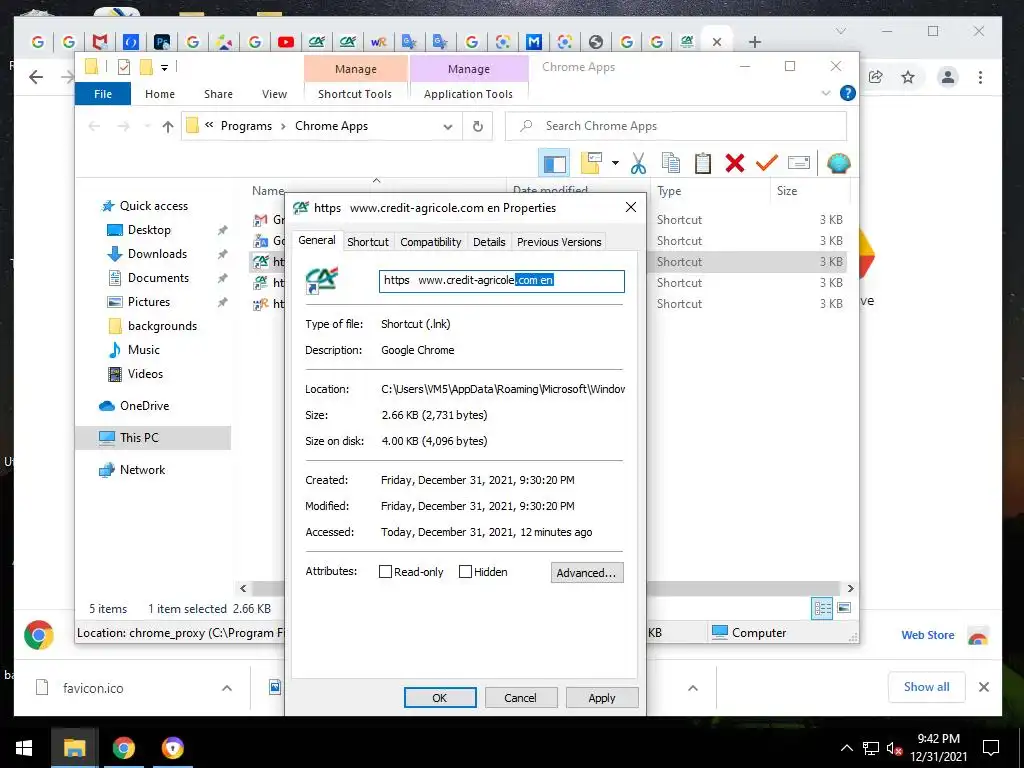1024x768 pixels.
Task: Click the Chrome profile avatar icon
Action: point(948,77)
